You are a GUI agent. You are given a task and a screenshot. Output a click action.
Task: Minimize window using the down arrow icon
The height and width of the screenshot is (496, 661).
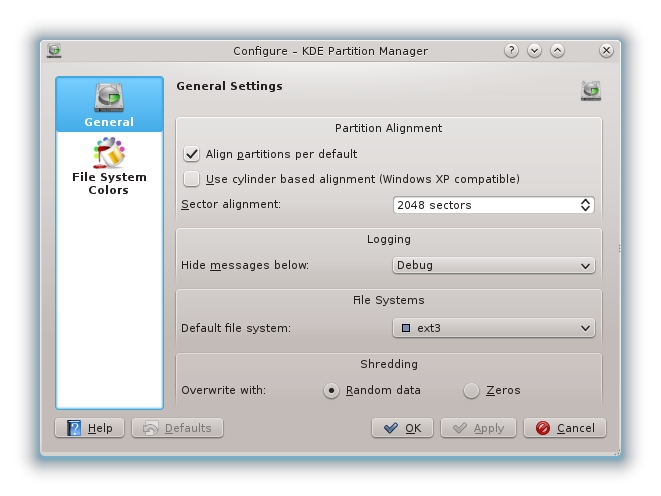[x=534, y=50]
